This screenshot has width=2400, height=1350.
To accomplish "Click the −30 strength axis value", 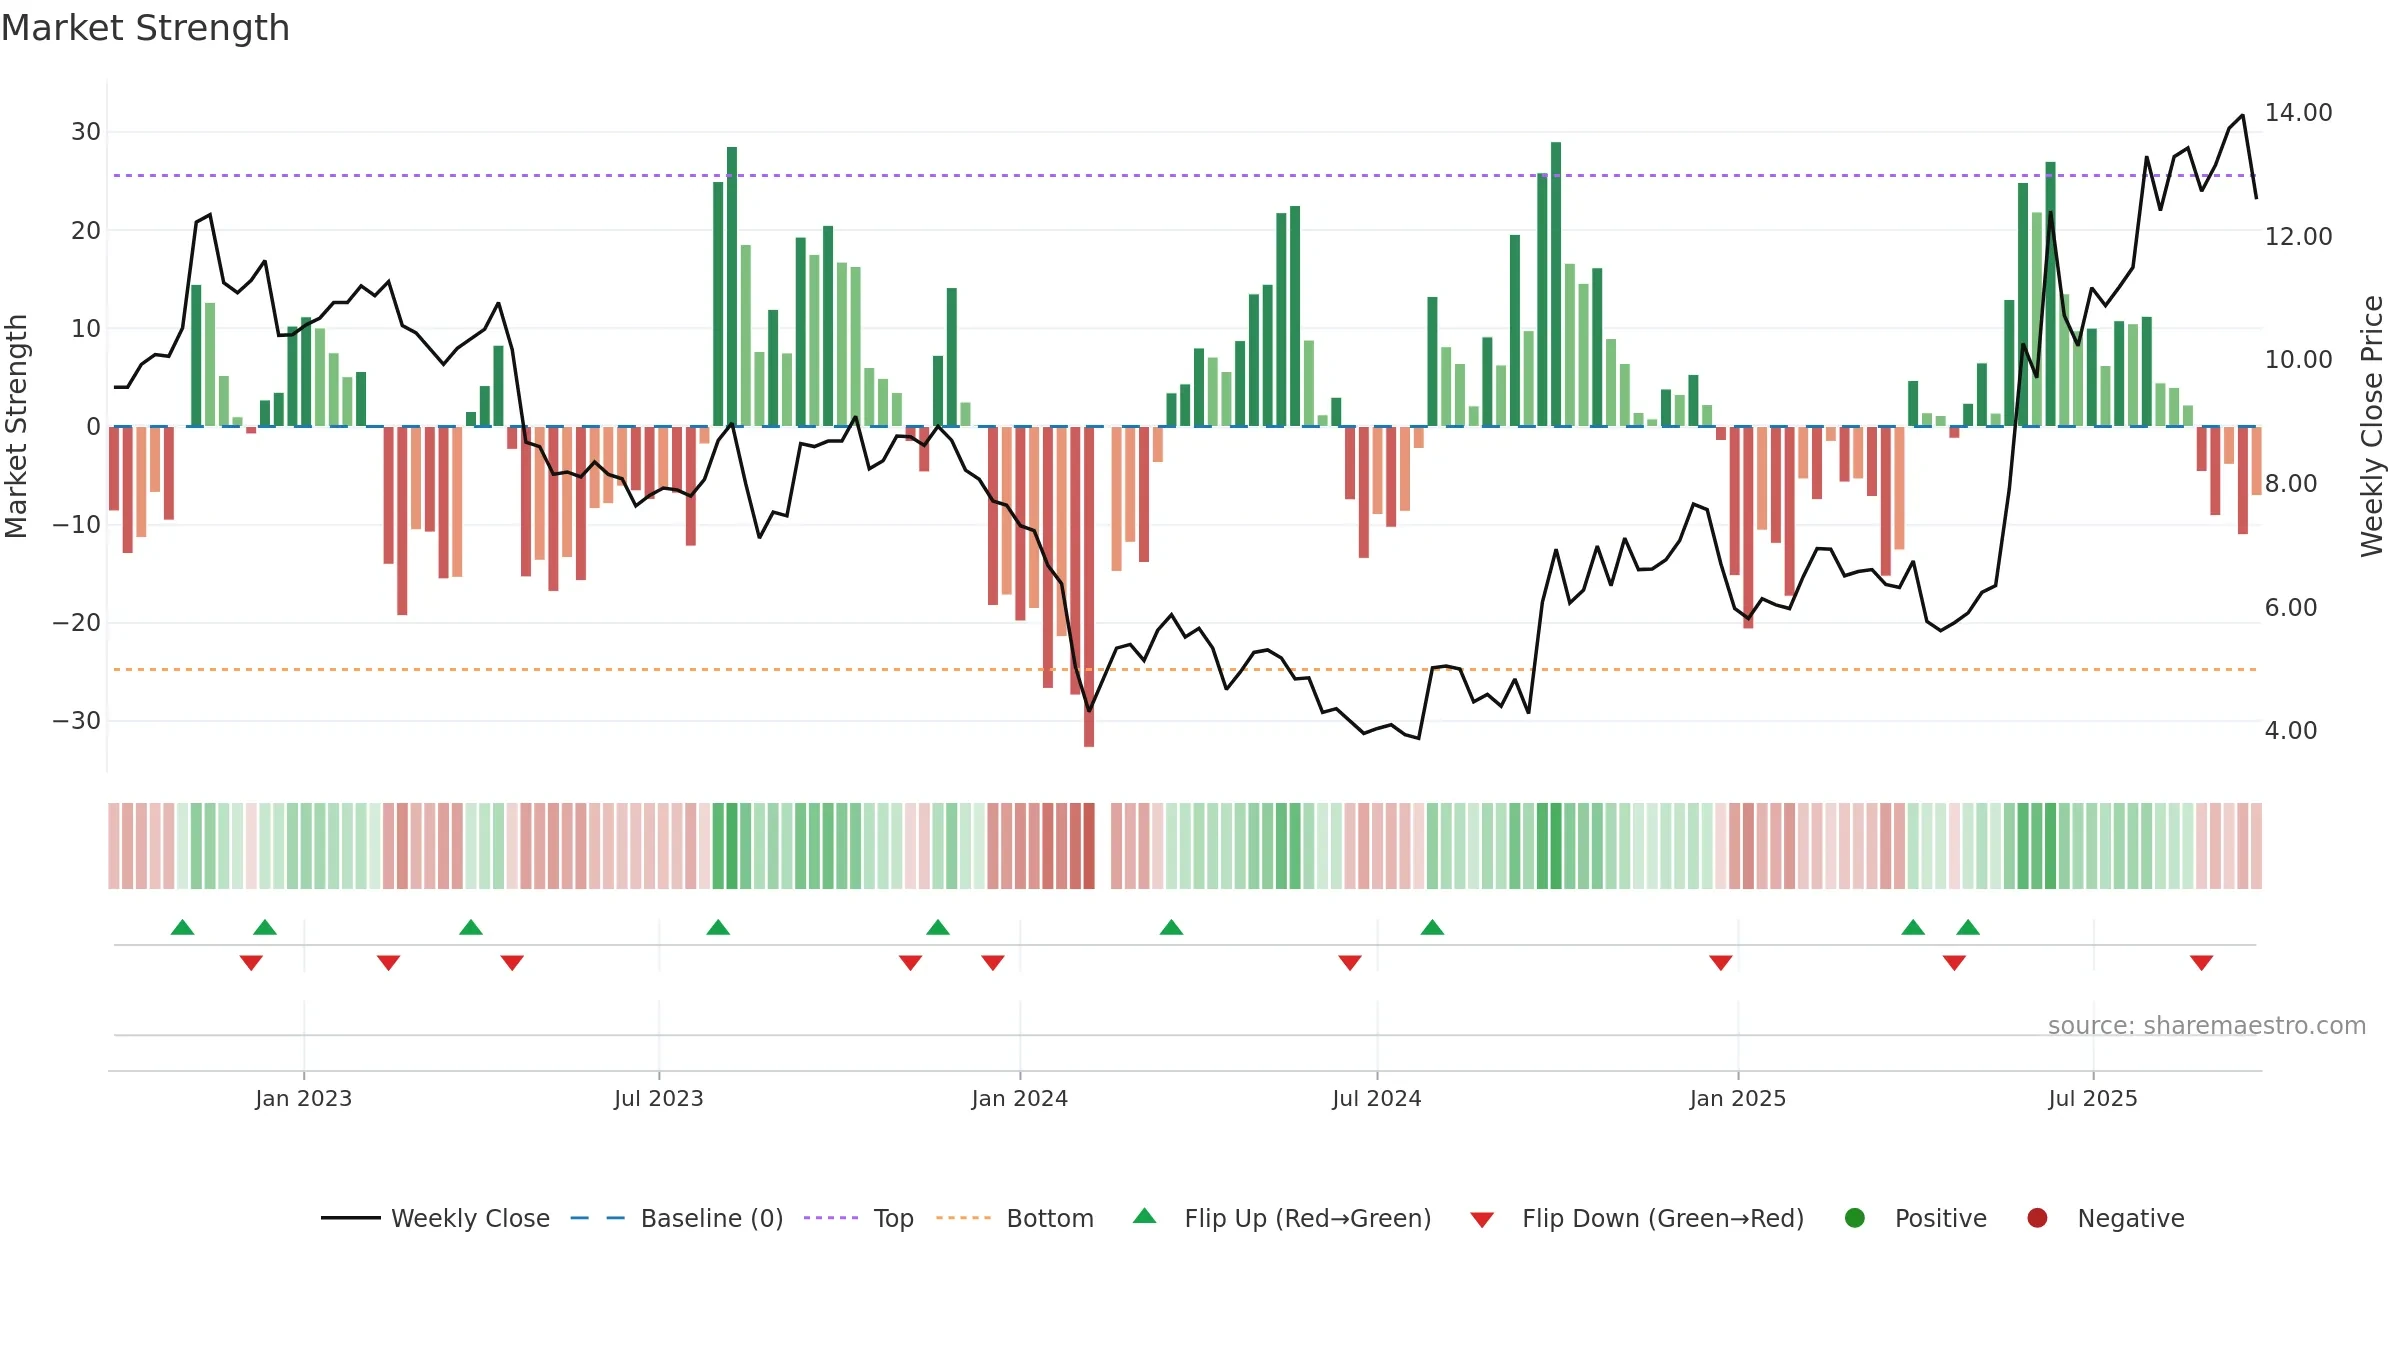I will tap(77, 721).
